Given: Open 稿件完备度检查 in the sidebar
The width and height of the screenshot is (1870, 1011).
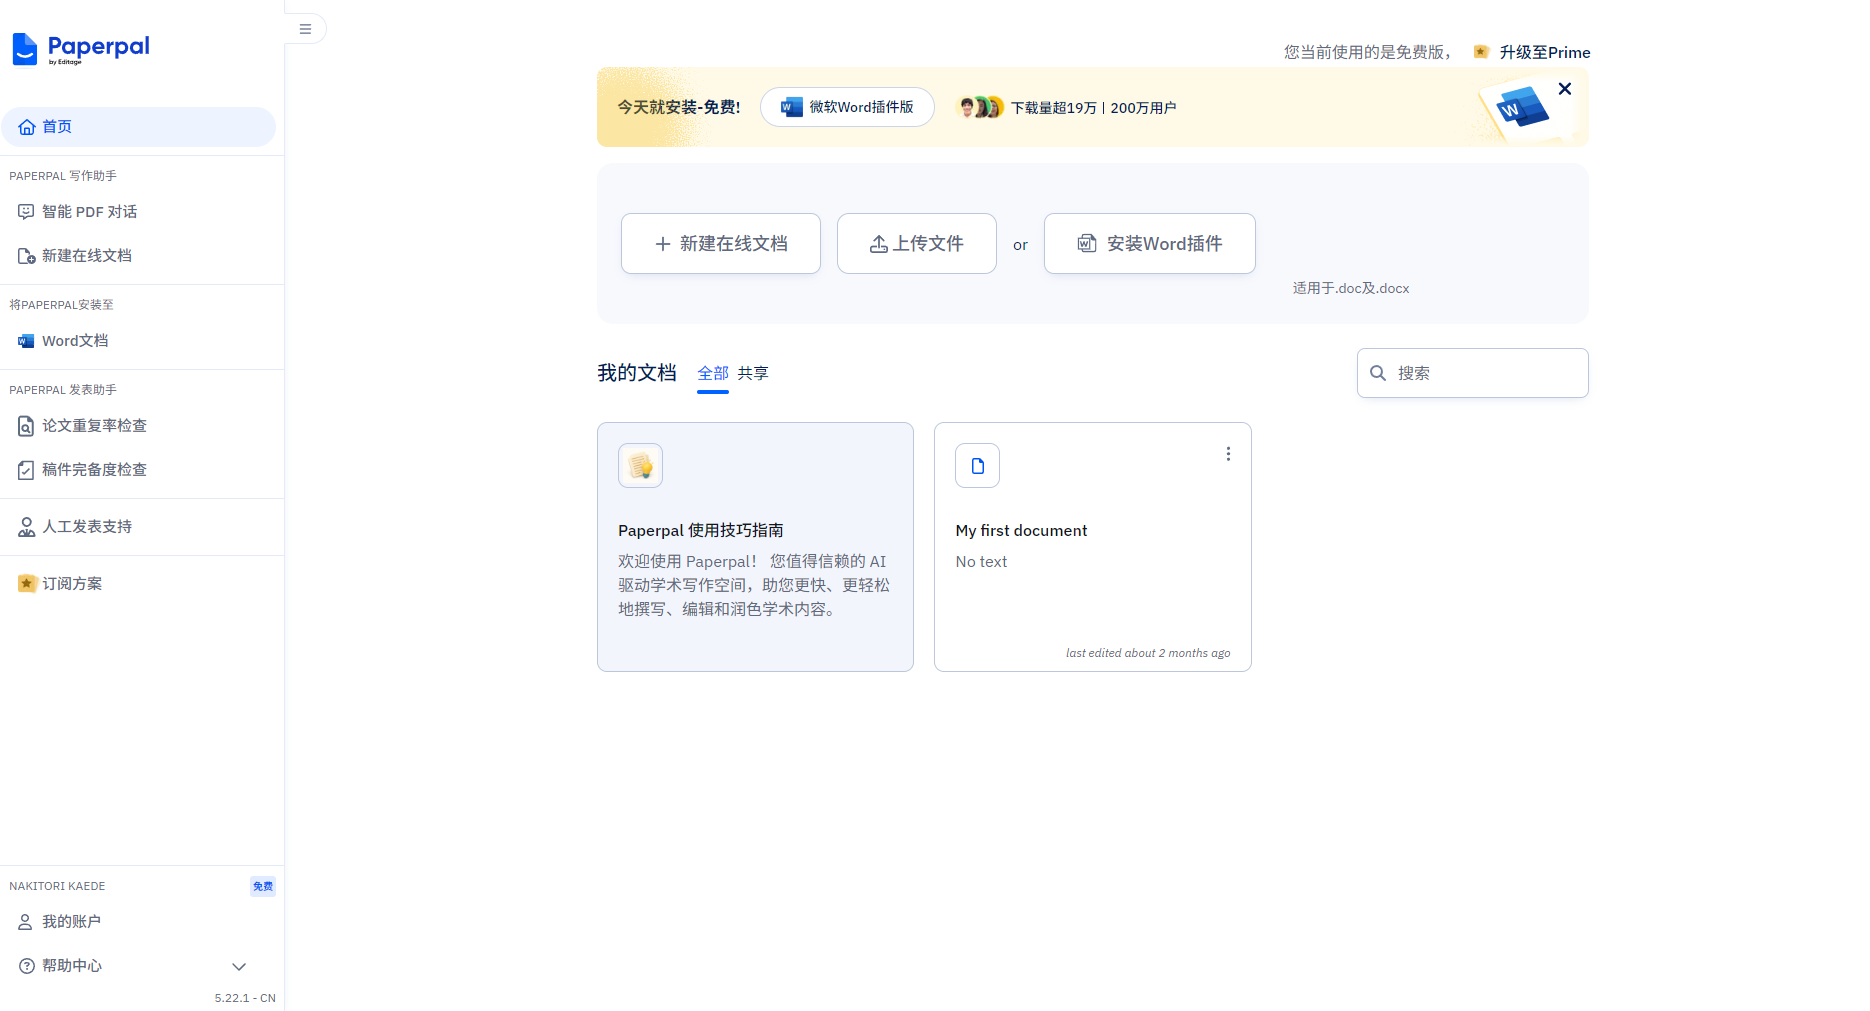Looking at the screenshot, I should pyautogui.click(x=138, y=470).
